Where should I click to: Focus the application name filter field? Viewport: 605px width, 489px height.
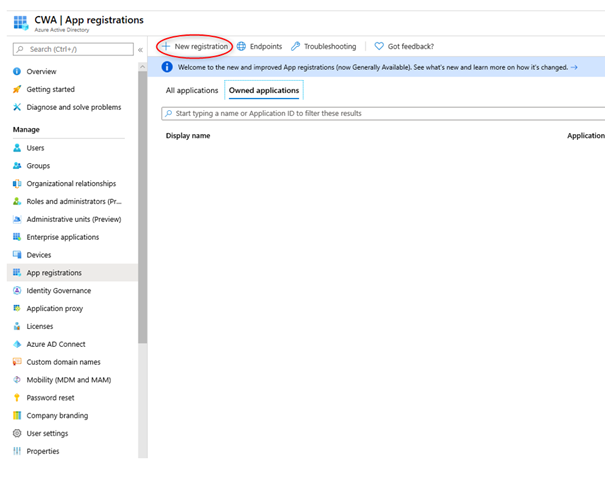coord(383,113)
